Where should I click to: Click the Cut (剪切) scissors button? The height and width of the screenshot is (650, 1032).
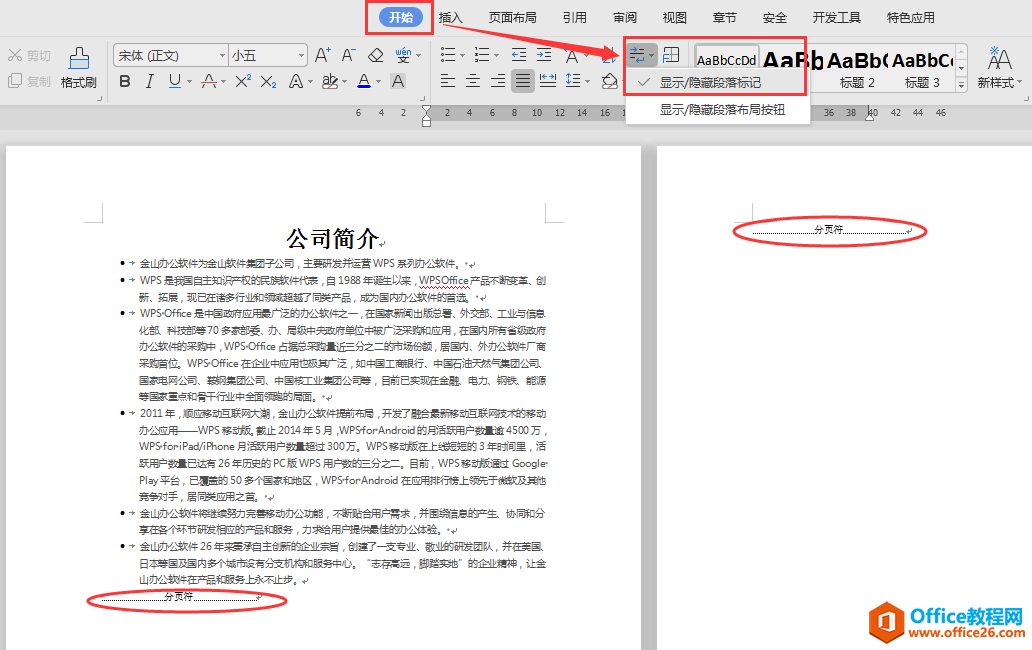click(x=29, y=55)
